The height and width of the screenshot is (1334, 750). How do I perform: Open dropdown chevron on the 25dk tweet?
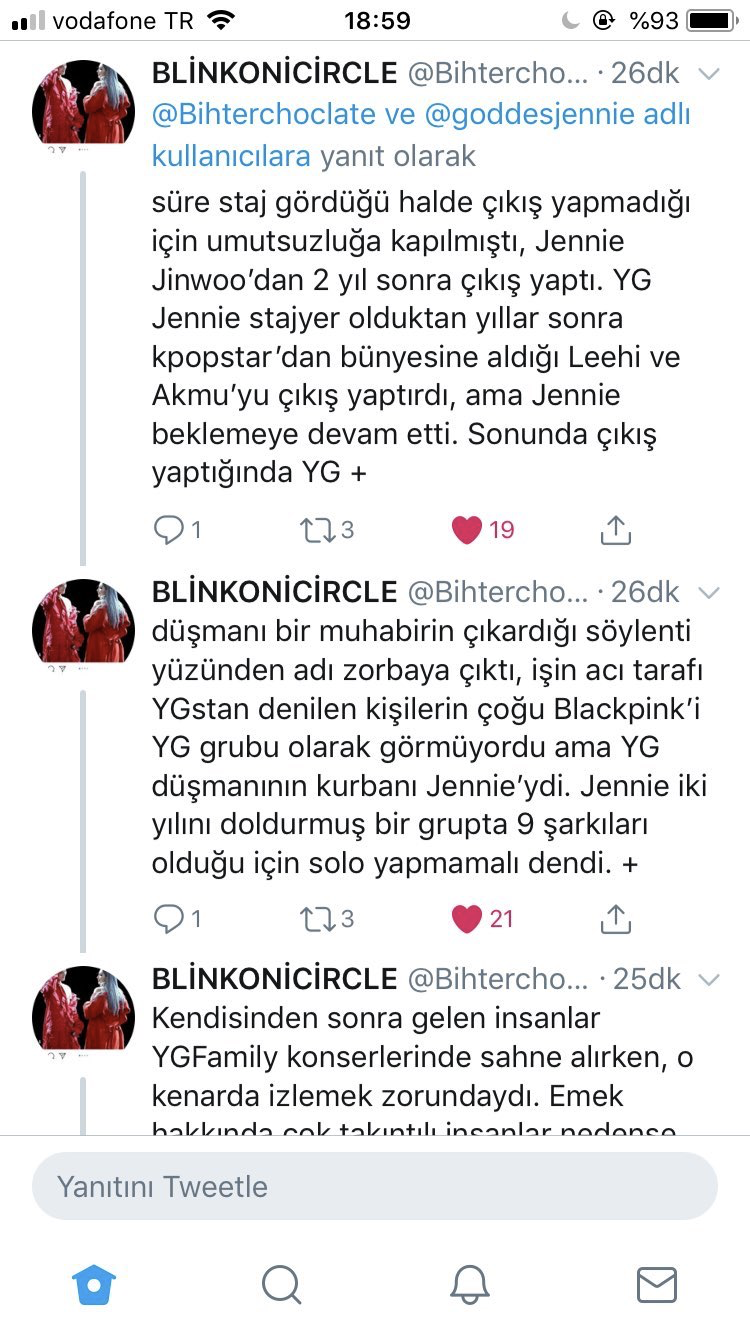coord(708,978)
